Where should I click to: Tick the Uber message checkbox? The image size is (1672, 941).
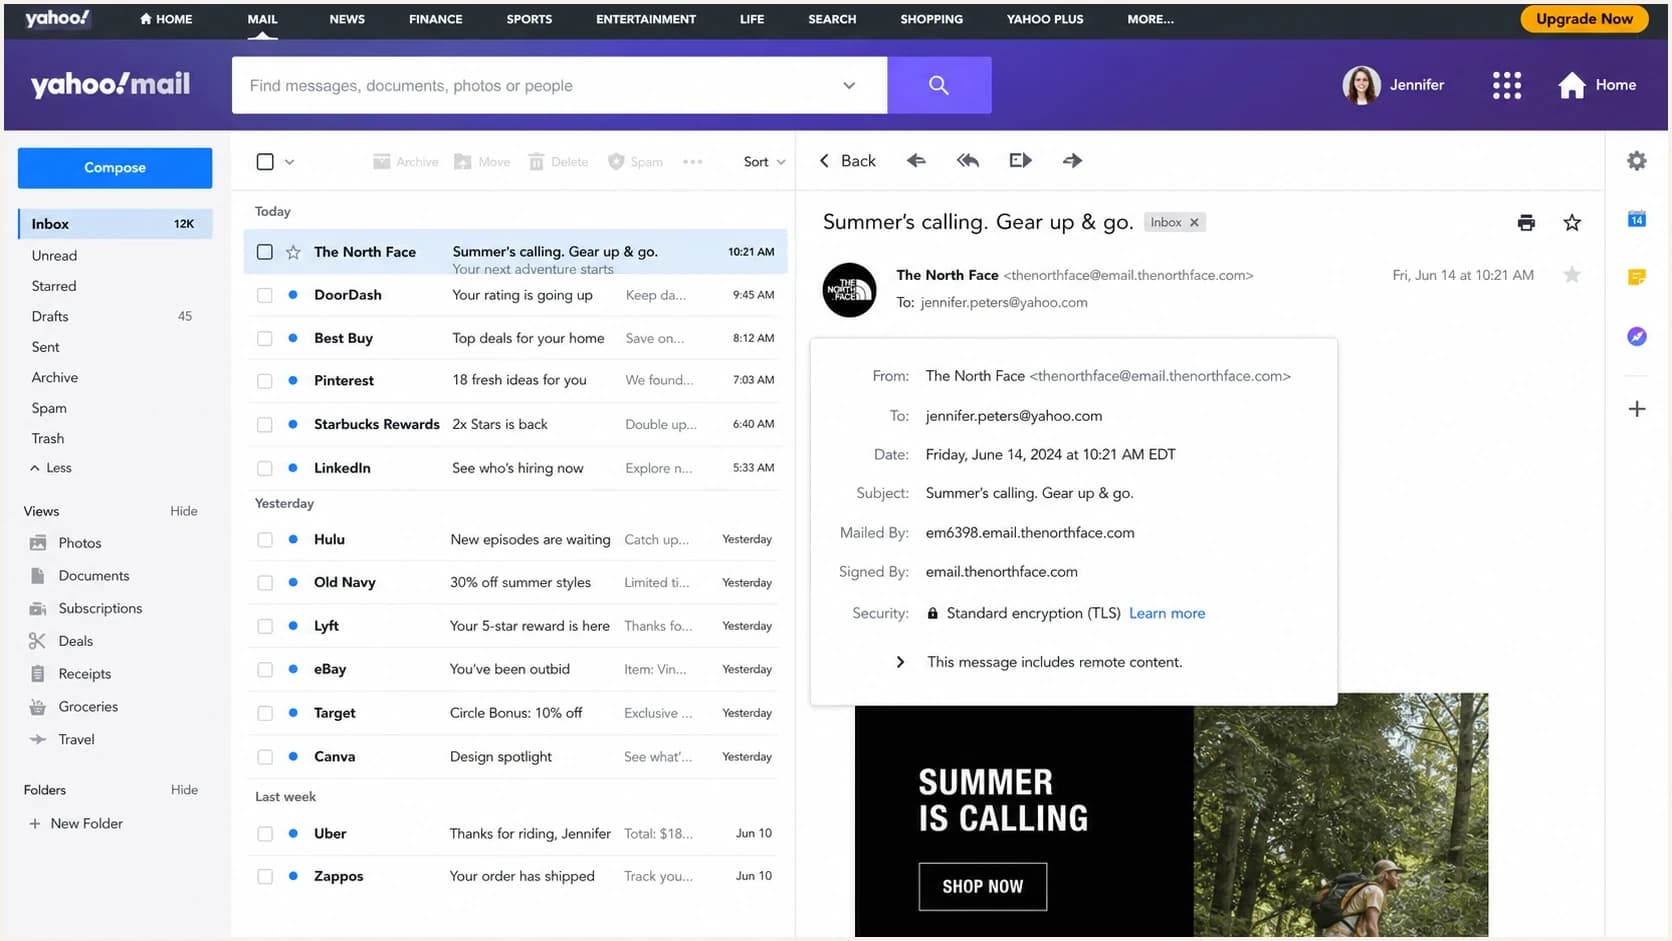265,833
